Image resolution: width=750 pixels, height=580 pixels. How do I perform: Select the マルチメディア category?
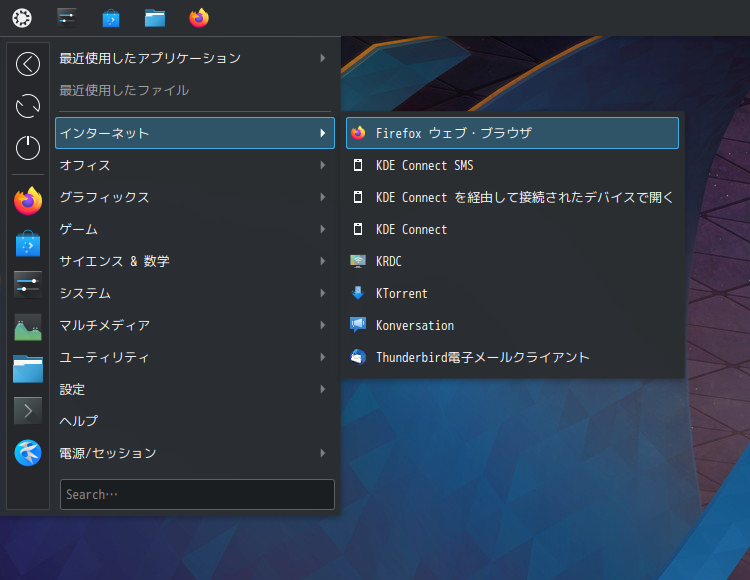tap(195, 325)
